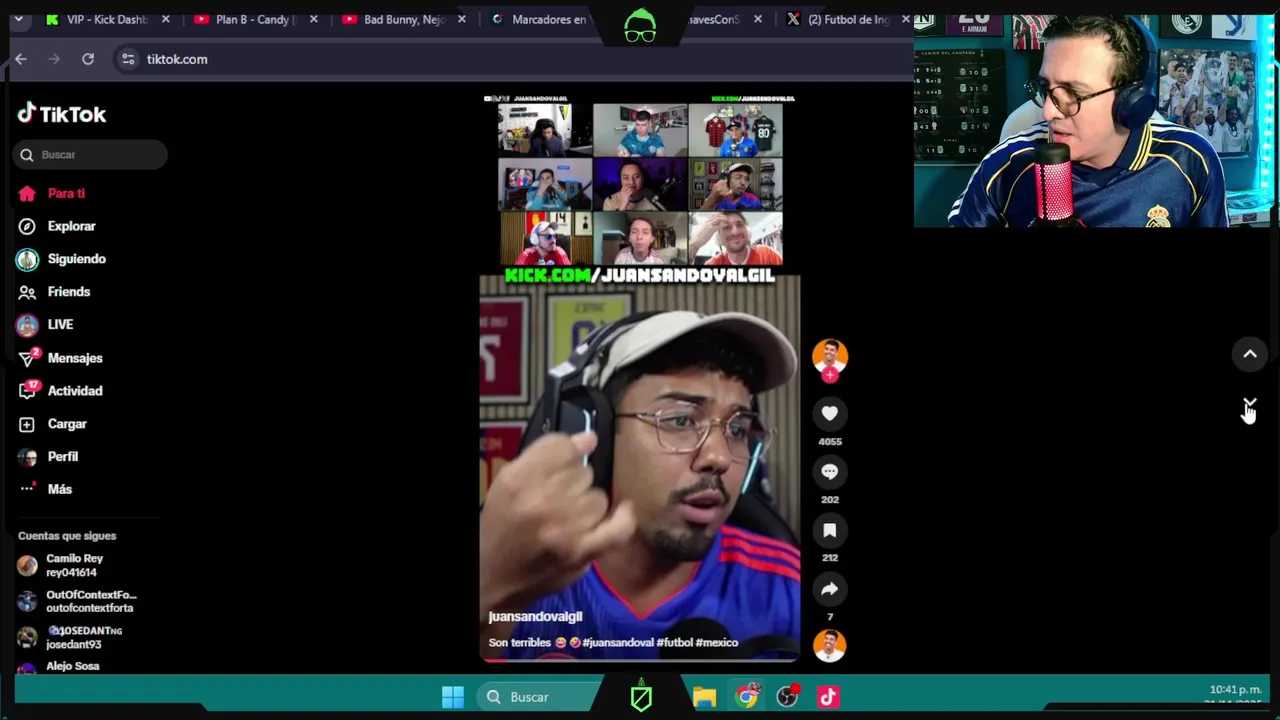This screenshot has height=720, width=1280.
Task: Open Mensajes inbox icon
Action: click(27, 358)
